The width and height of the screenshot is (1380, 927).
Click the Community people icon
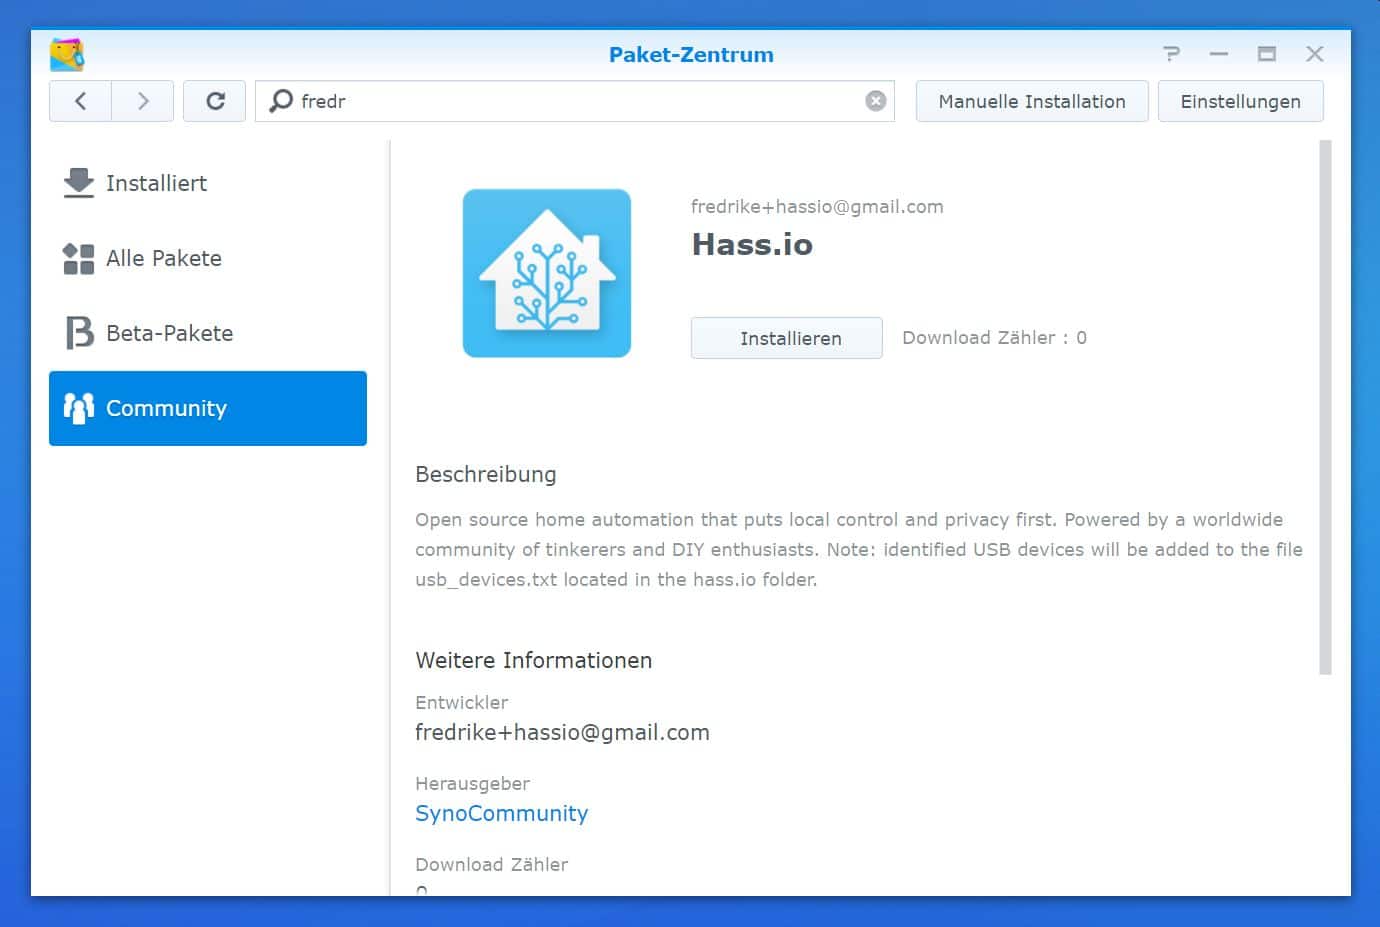click(78, 408)
